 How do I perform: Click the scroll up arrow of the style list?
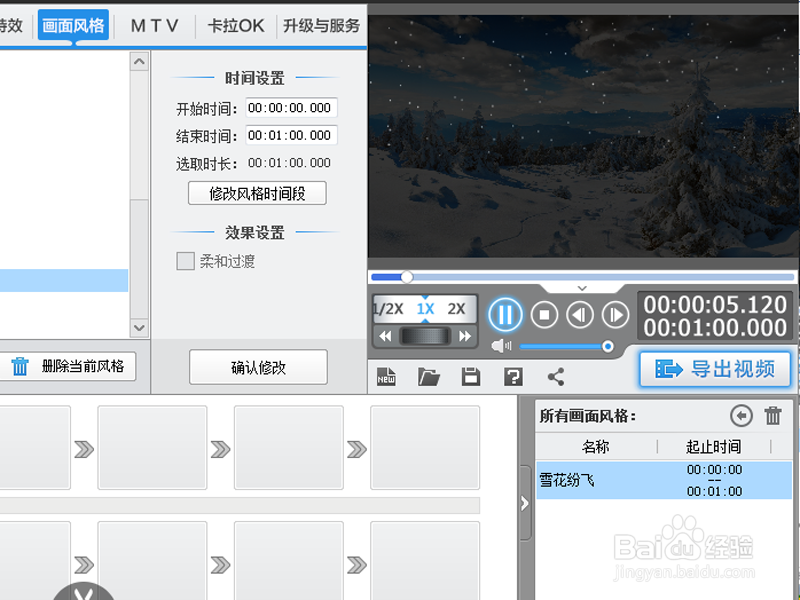point(139,62)
